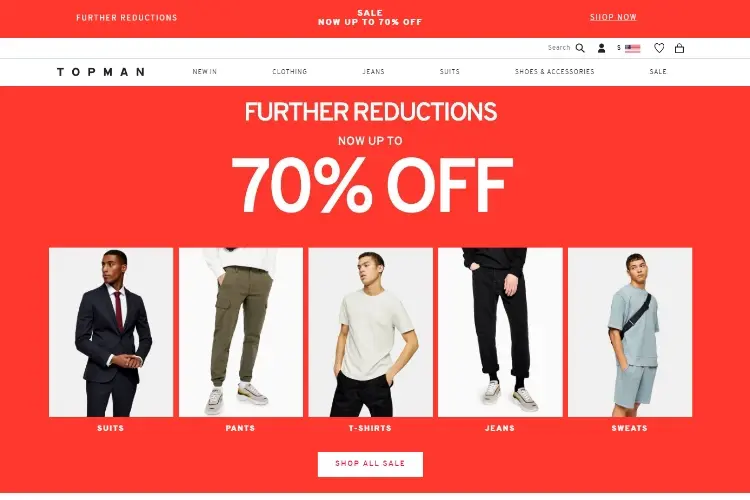Open the Sale navigation item

point(658,72)
